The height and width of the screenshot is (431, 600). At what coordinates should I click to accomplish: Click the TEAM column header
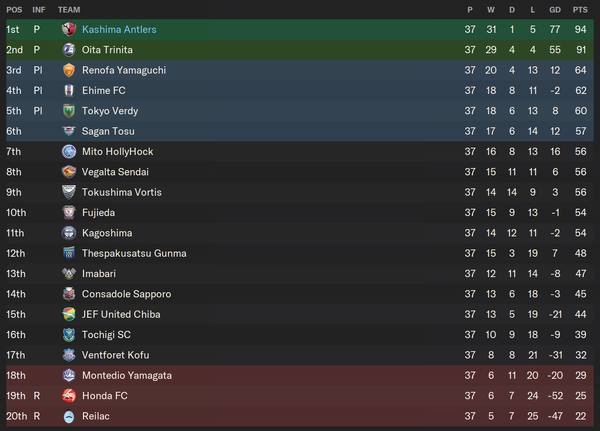pyautogui.click(x=69, y=10)
